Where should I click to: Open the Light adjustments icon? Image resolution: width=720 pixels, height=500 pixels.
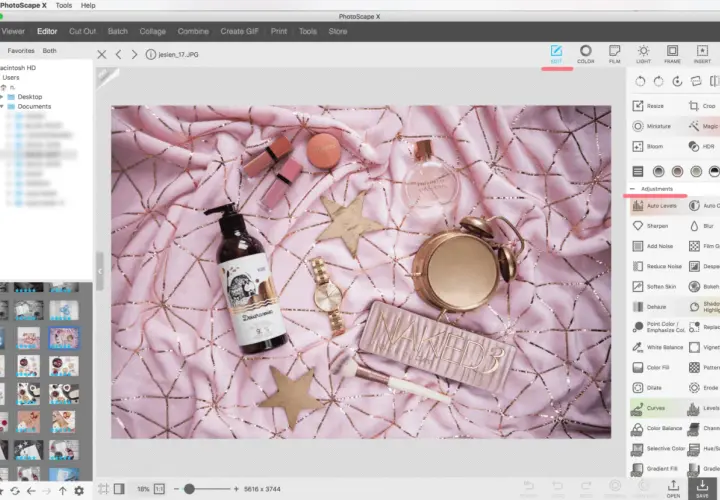[643, 54]
